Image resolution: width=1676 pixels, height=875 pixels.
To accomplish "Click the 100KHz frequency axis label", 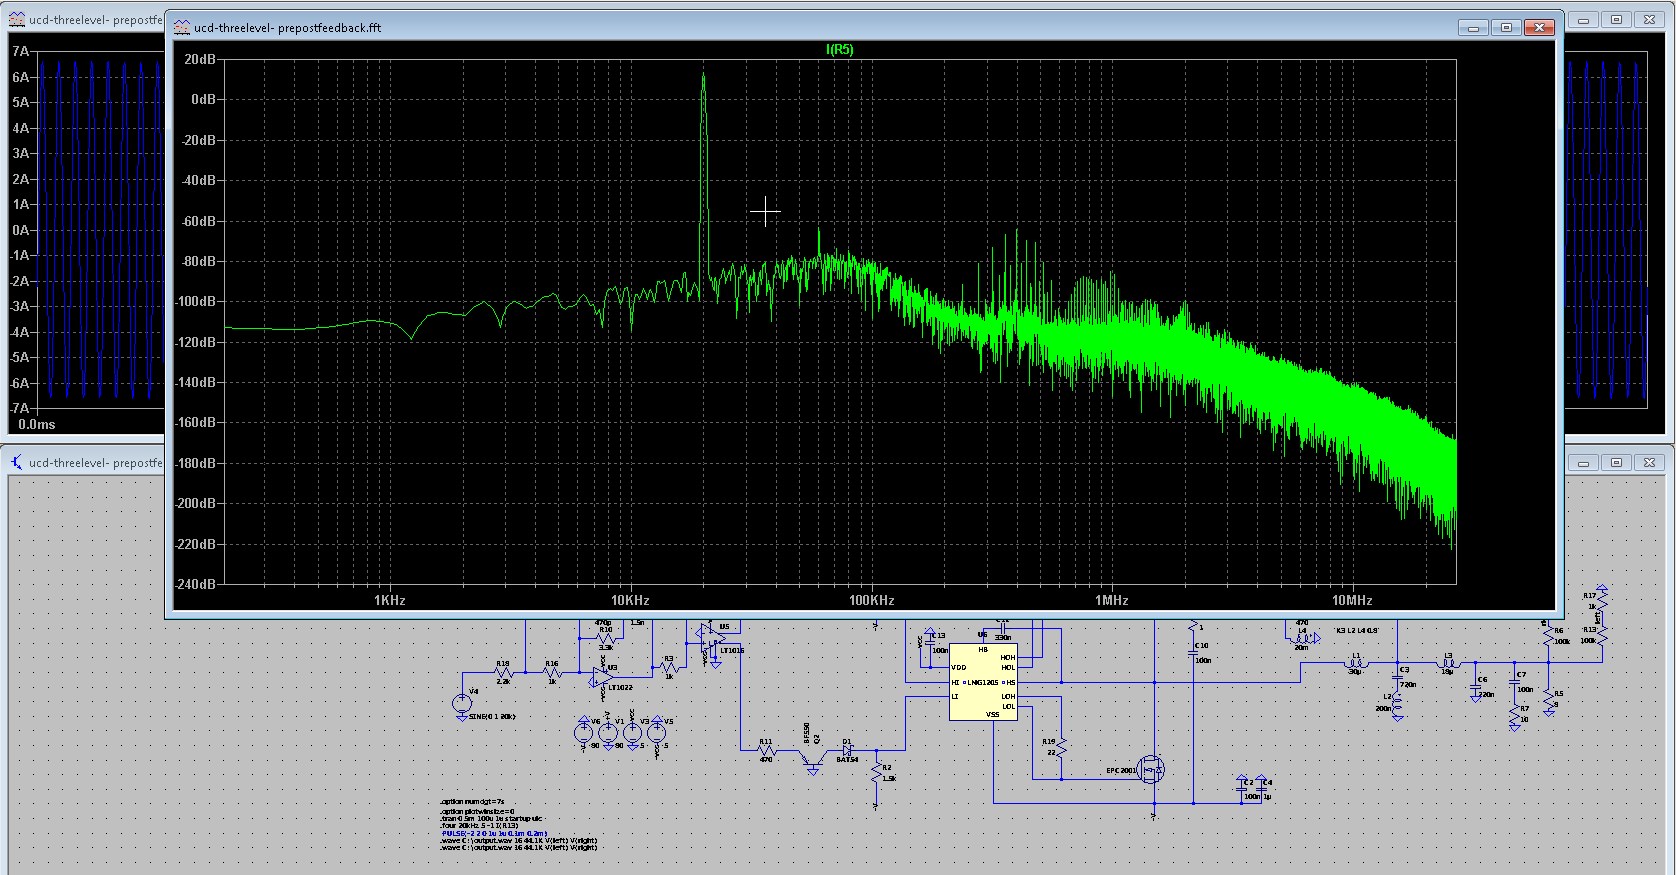I will (871, 600).
